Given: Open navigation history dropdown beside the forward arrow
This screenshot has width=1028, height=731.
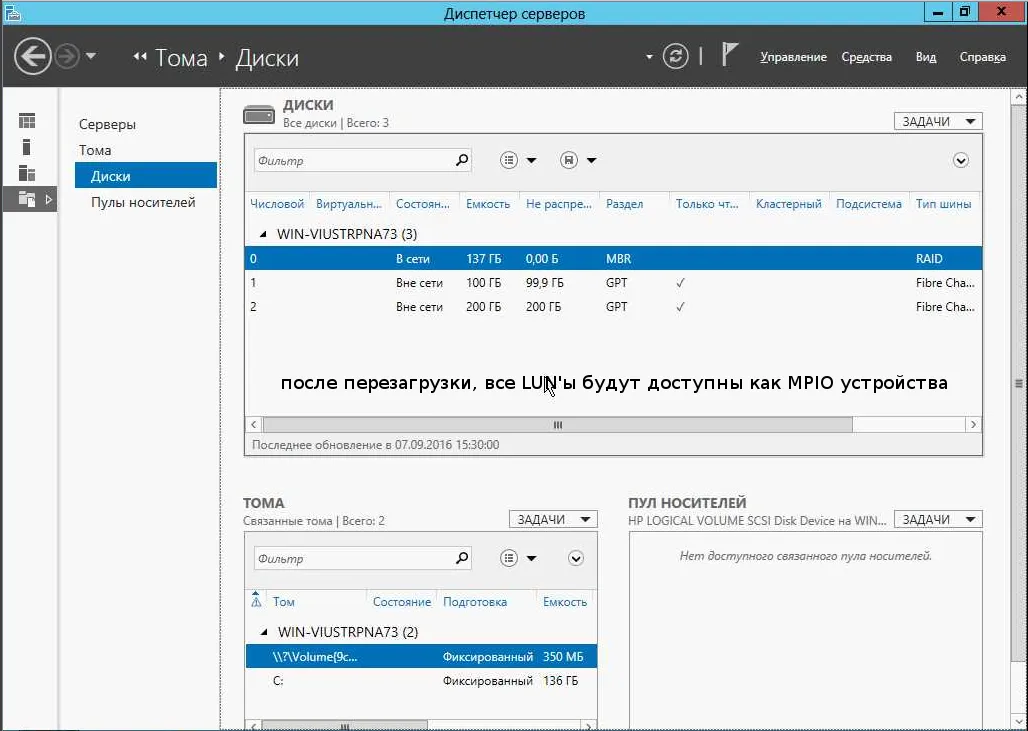Looking at the screenshot, I should (91, 56).
